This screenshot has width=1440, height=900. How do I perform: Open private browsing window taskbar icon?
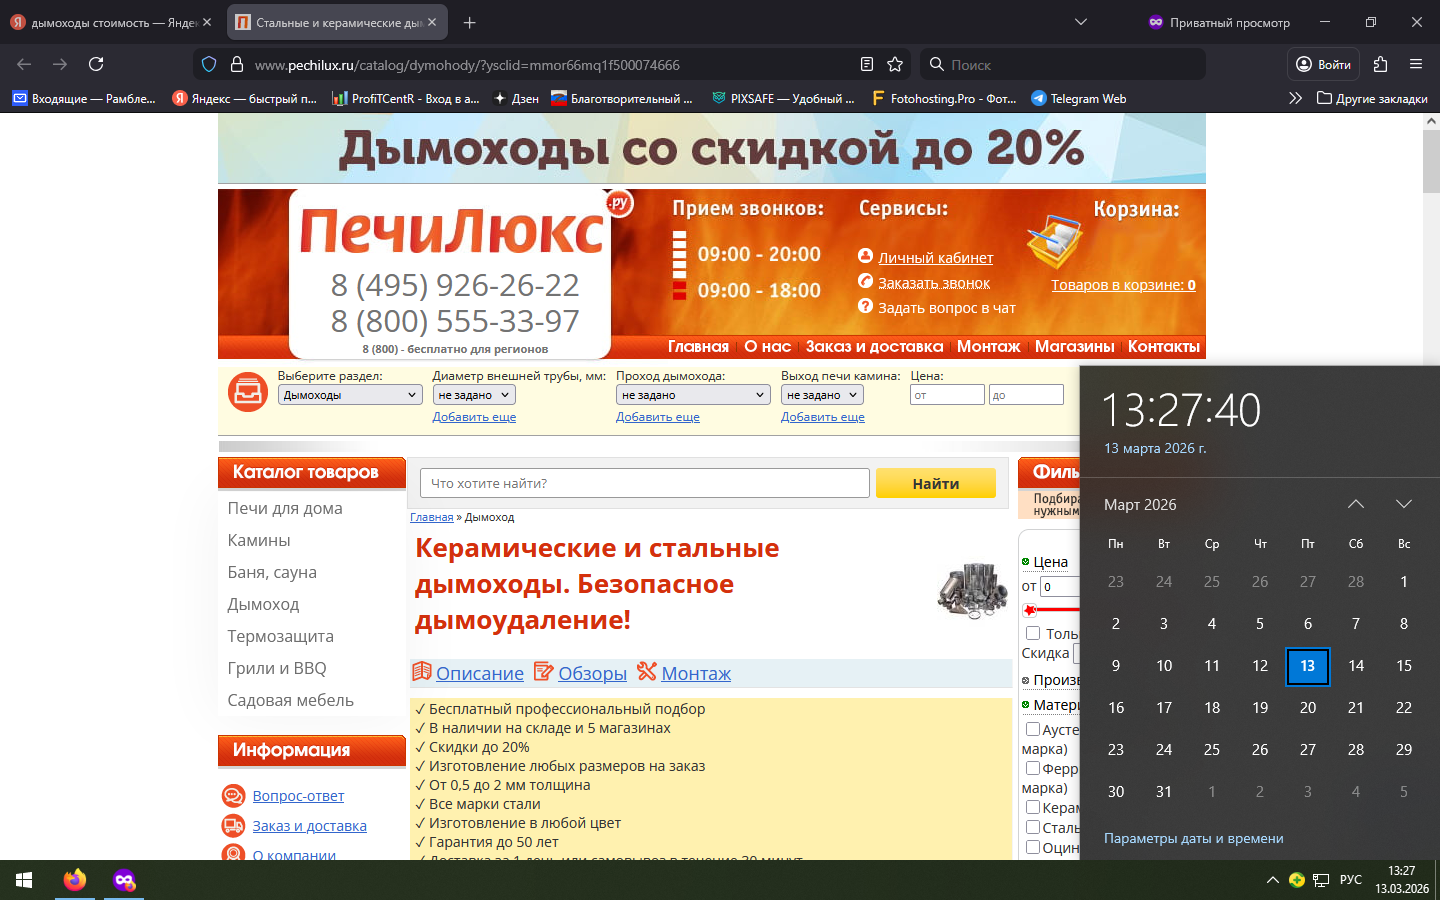(x=124, y=880)
